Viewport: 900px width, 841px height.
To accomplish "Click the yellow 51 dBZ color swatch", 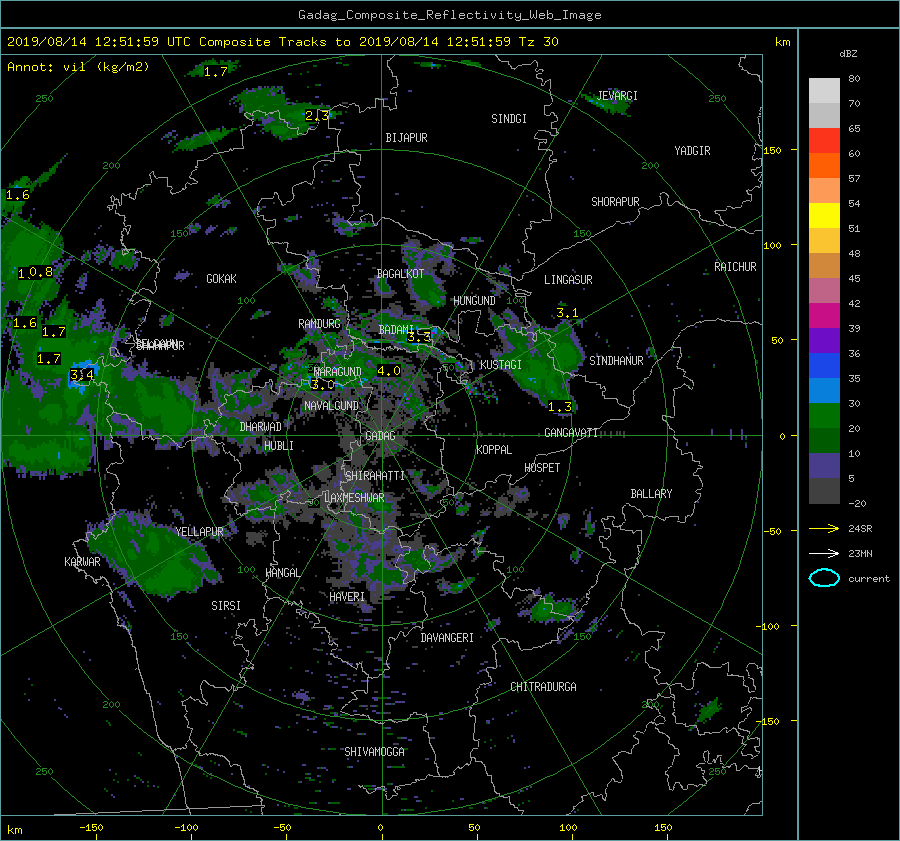I will point(824,216).
